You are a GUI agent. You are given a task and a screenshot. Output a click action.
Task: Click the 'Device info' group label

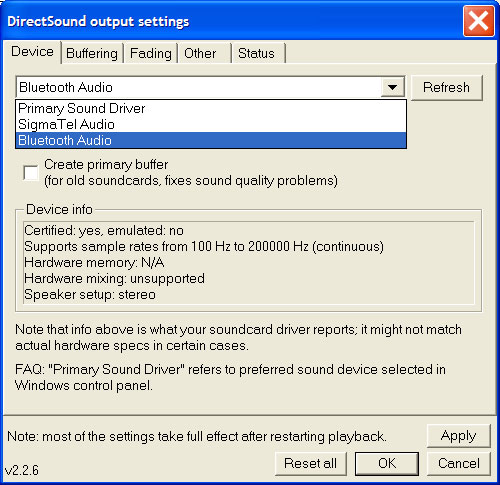pos(59,209)
